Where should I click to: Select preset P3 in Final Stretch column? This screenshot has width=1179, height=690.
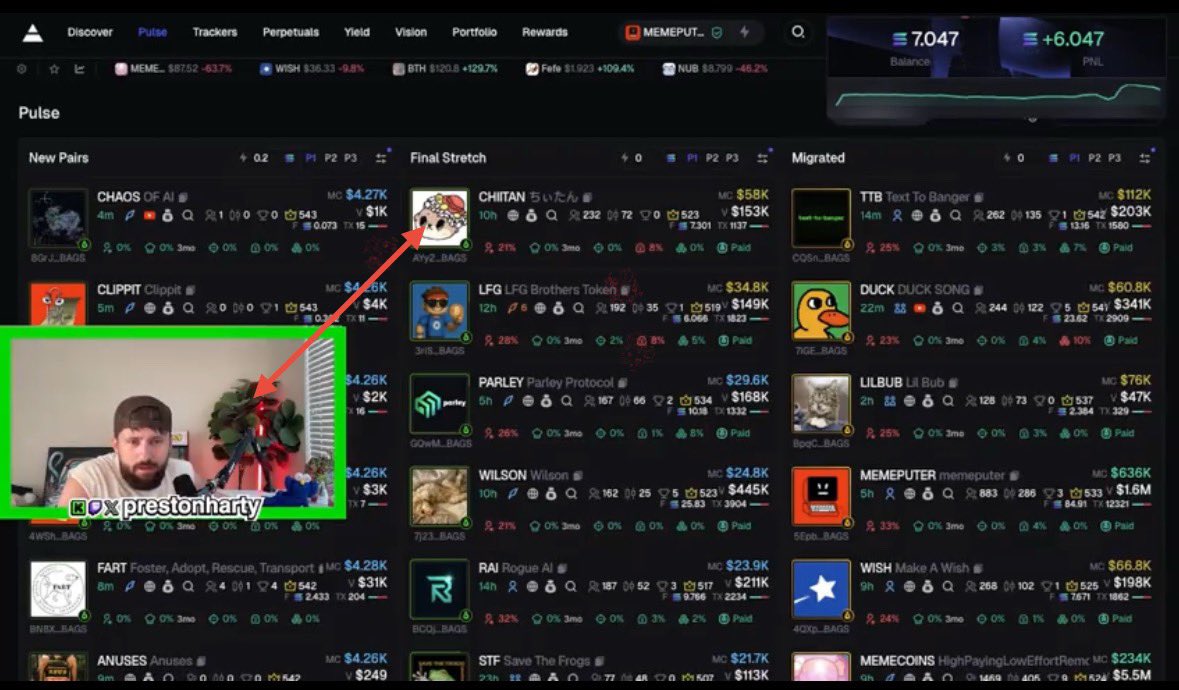pos(732,158)
